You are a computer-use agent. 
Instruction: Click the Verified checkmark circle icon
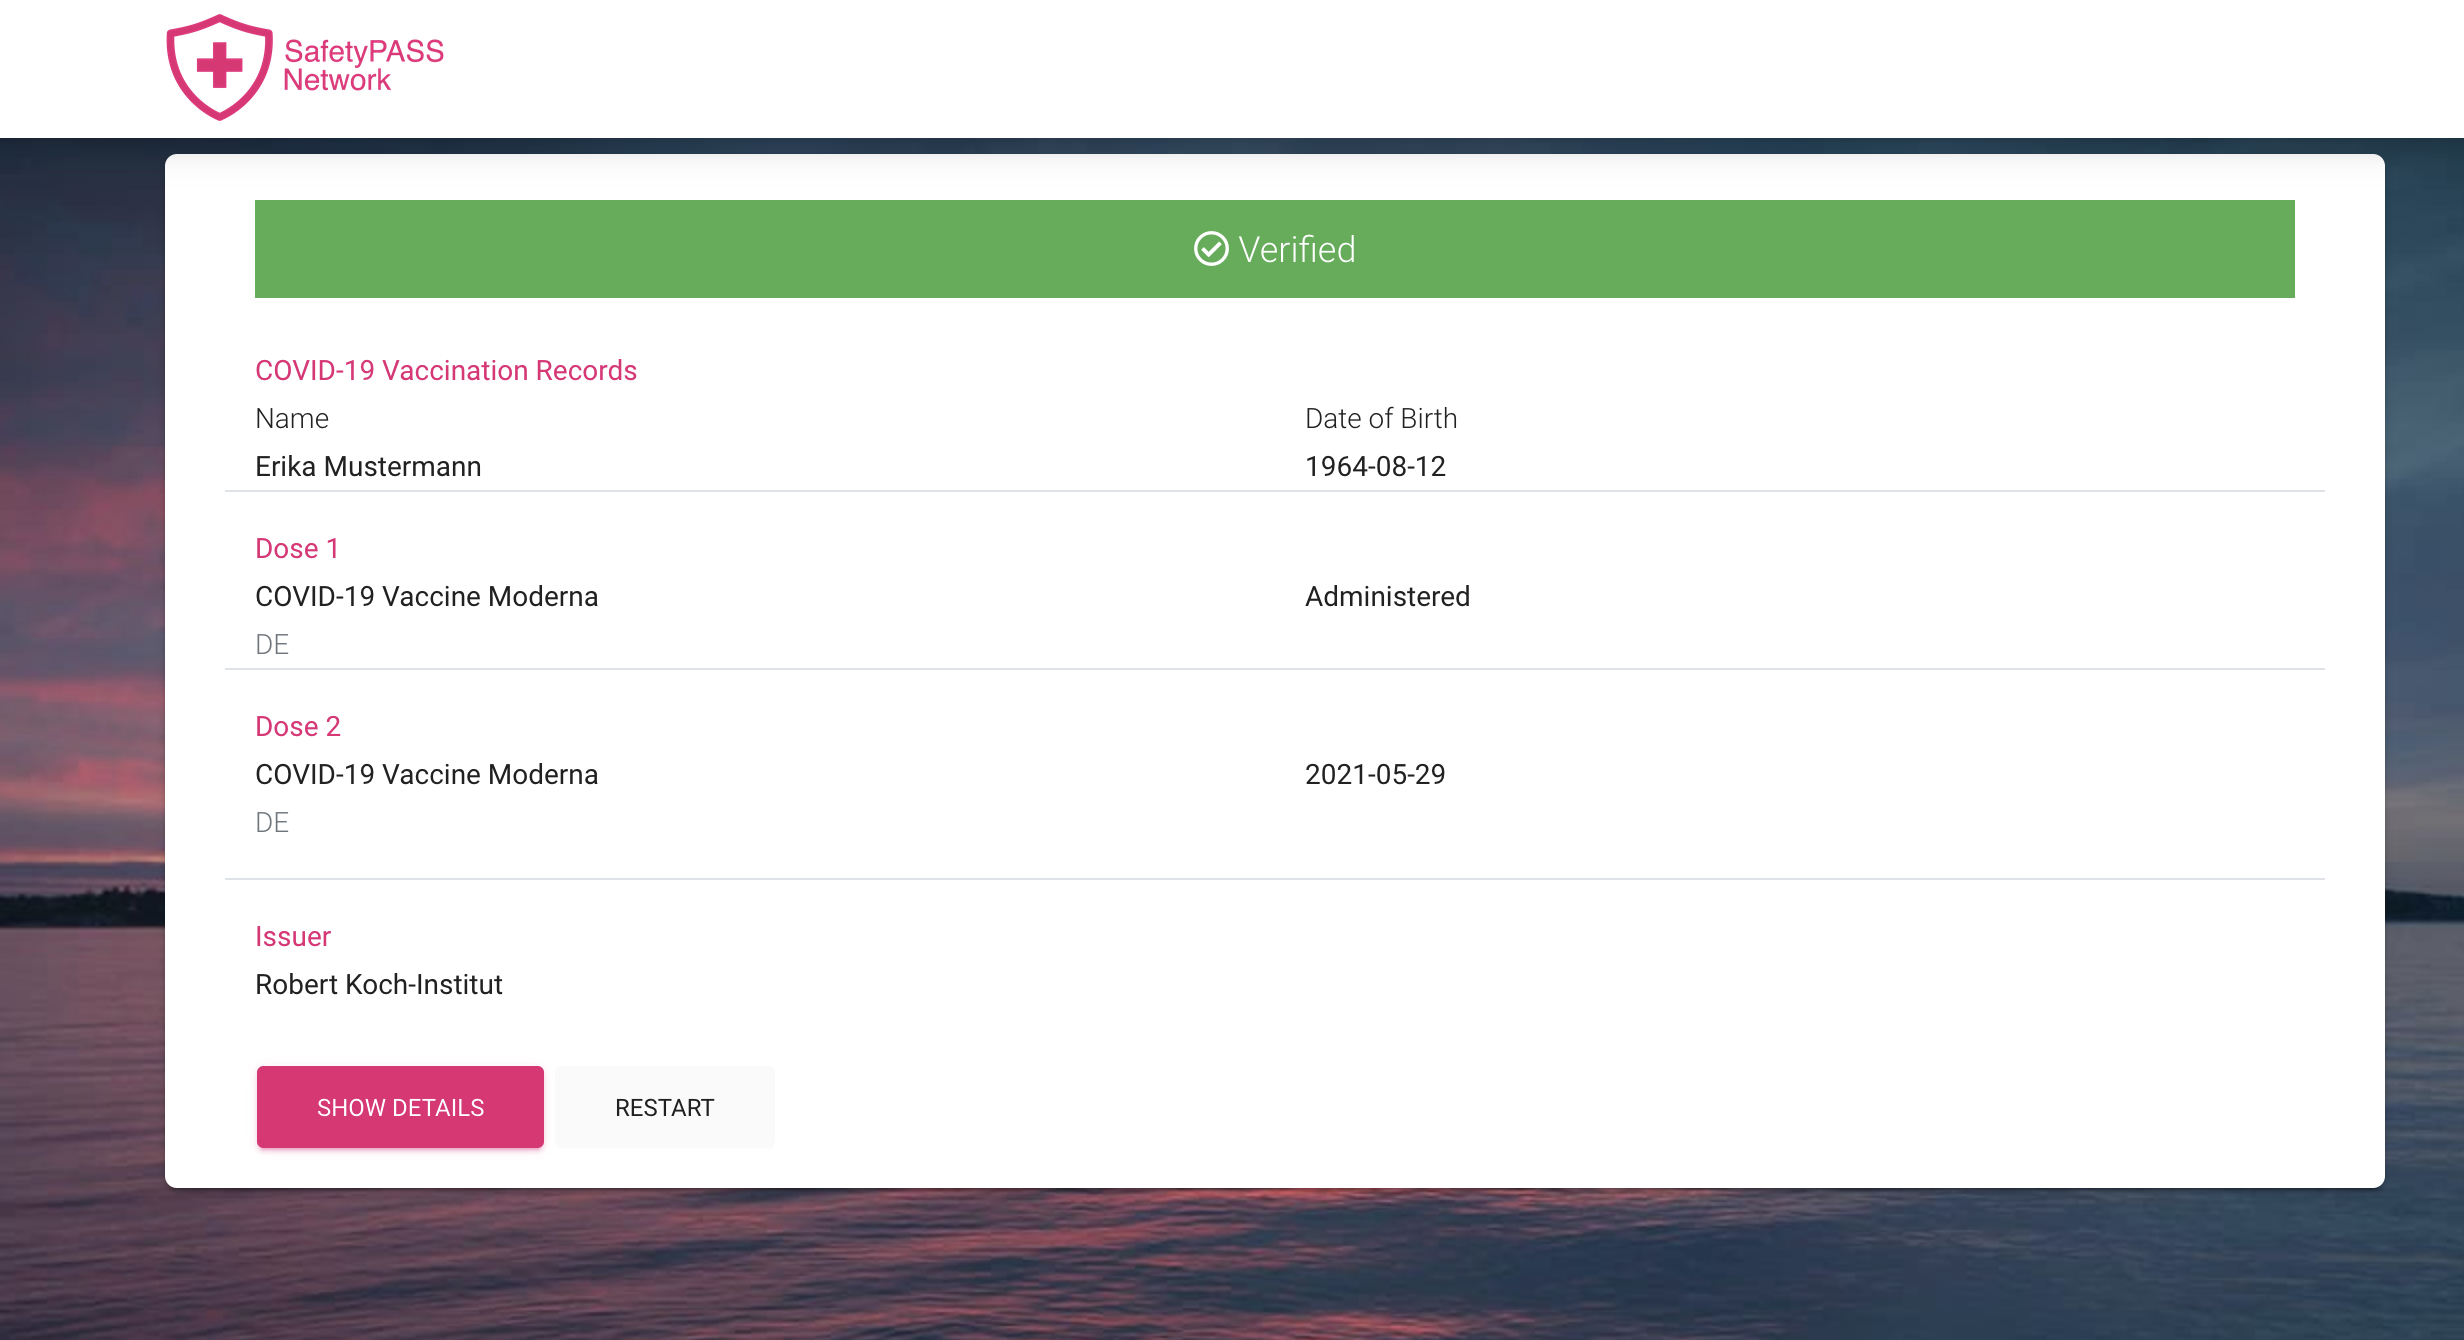pyautogui.click(x=1210, y=249)
